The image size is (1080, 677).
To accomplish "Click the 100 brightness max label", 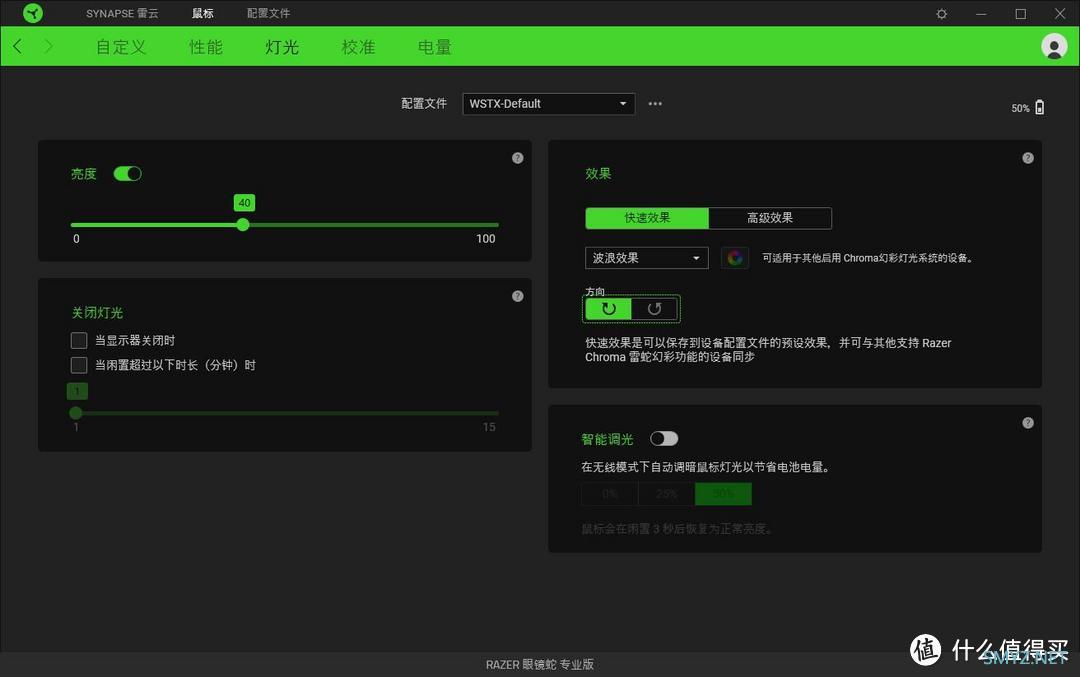I will 486,238.
